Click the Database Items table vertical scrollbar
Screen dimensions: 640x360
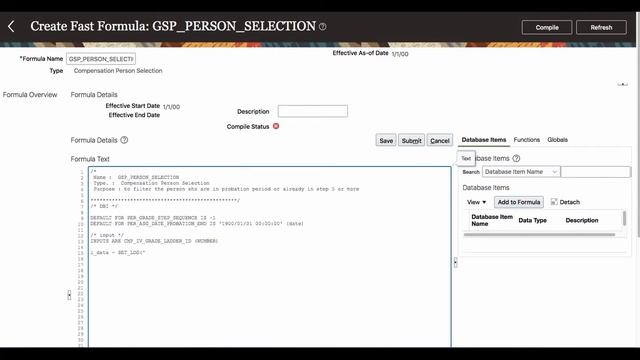(x=624, y=218)
